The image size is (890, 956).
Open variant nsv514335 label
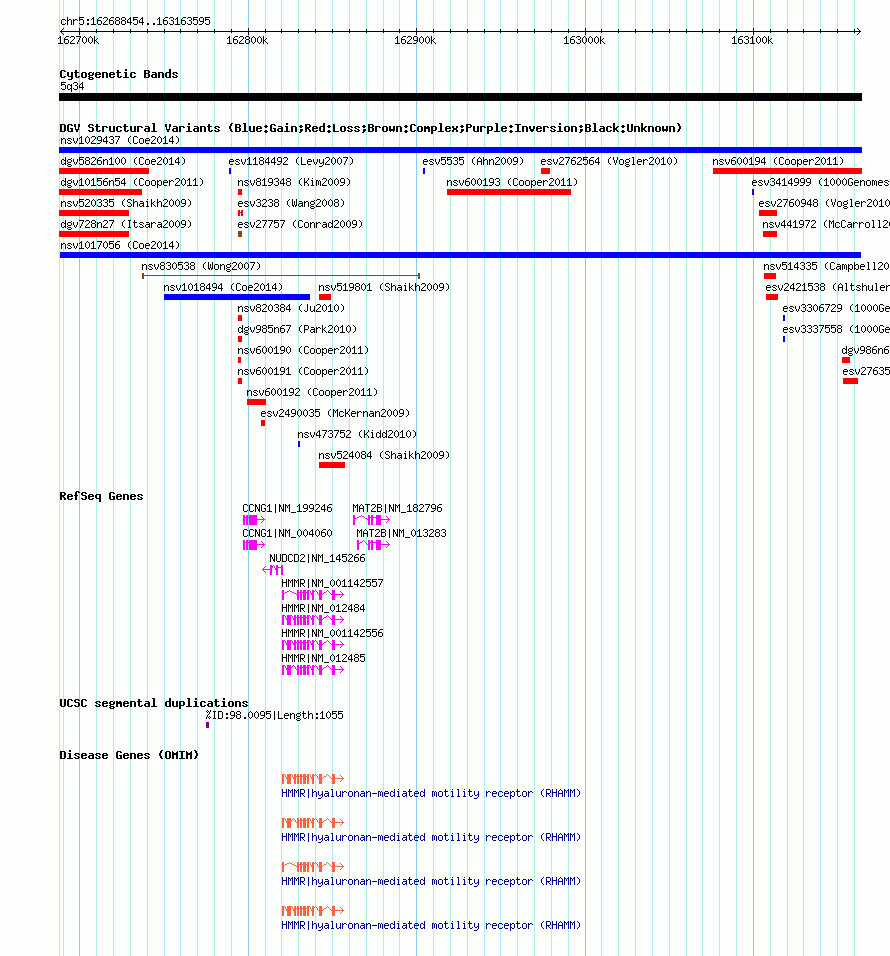point(826,266)
